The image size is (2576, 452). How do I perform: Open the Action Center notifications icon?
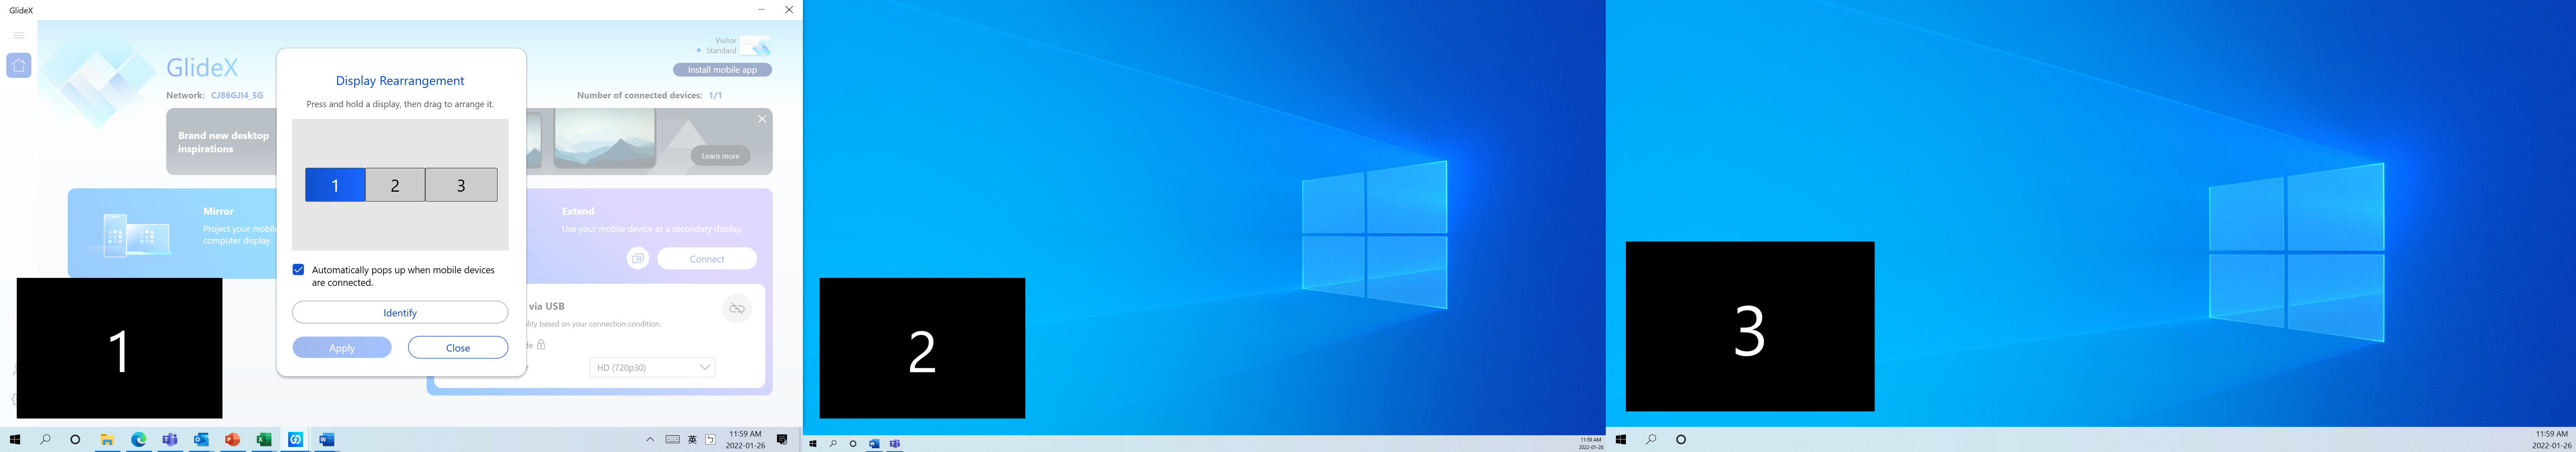782,440
